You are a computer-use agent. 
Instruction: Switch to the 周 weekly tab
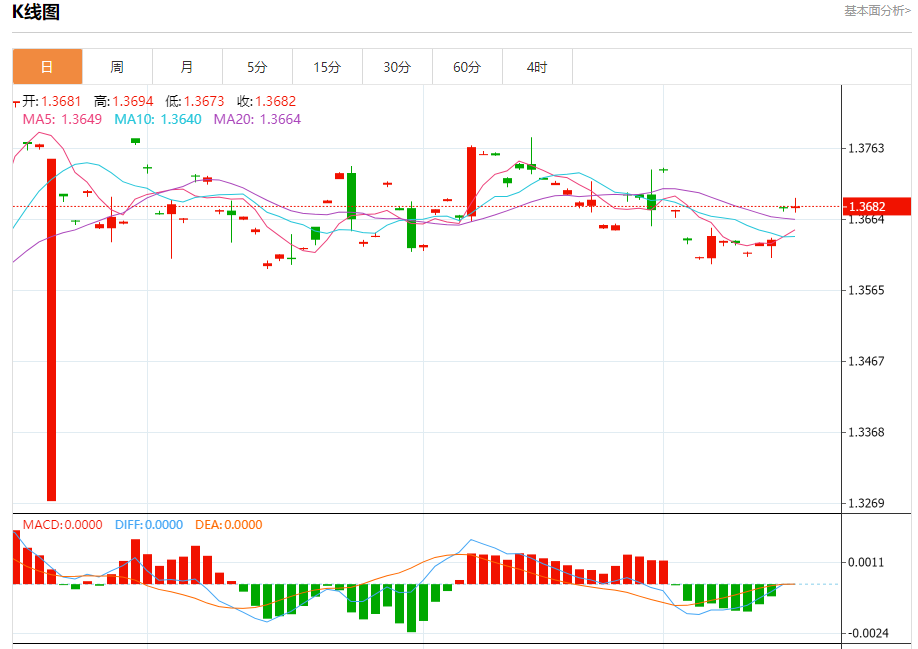[x=117, y=67]
